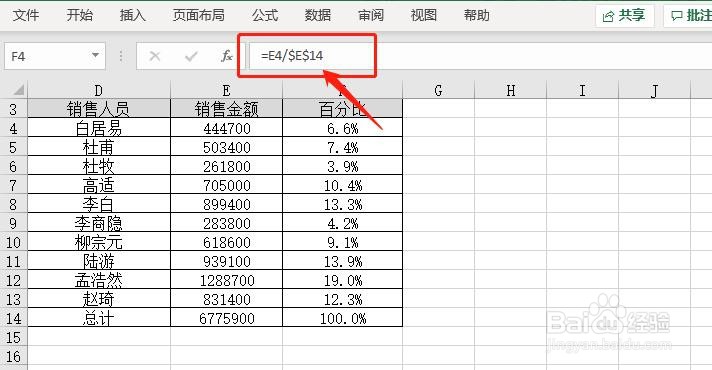Select column I header

pyautogui.click(x=582, y=90)
